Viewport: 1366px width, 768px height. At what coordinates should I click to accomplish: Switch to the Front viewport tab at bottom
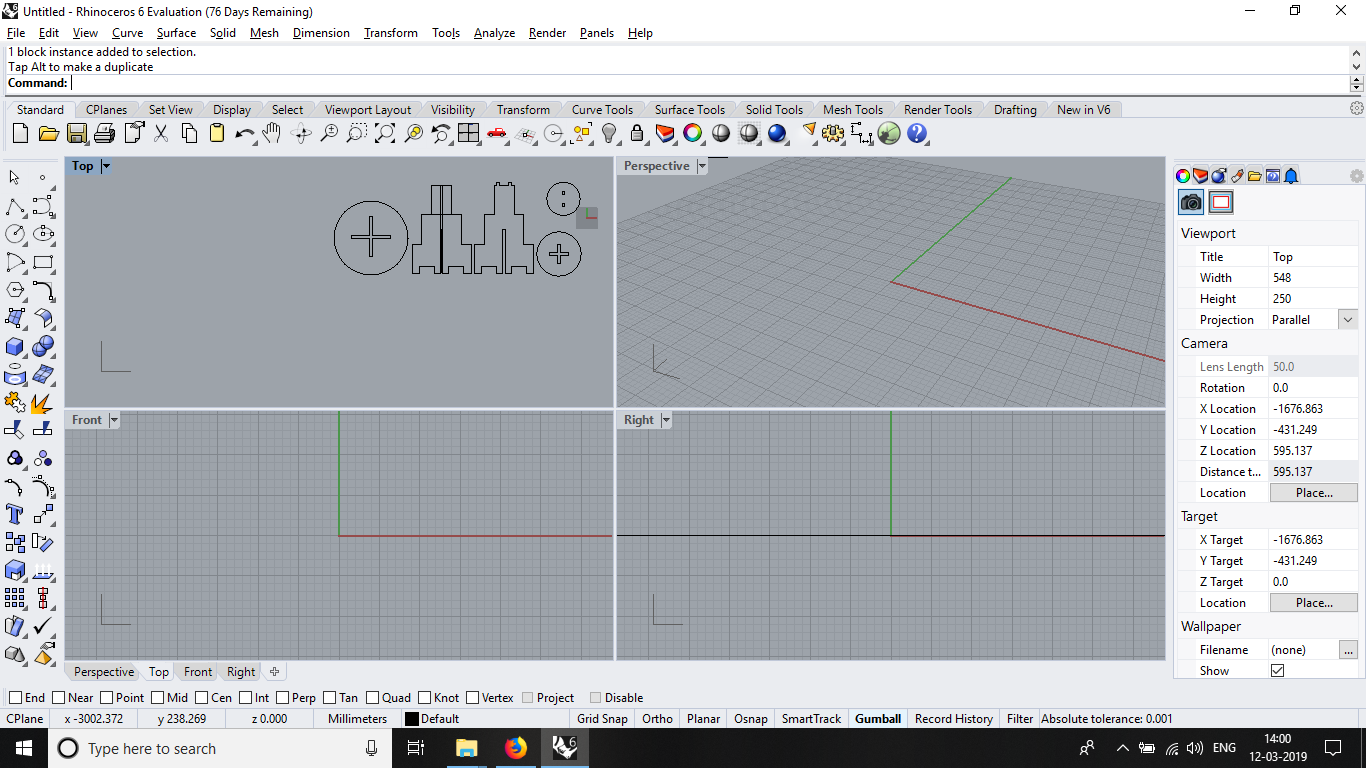click(198, 672)
